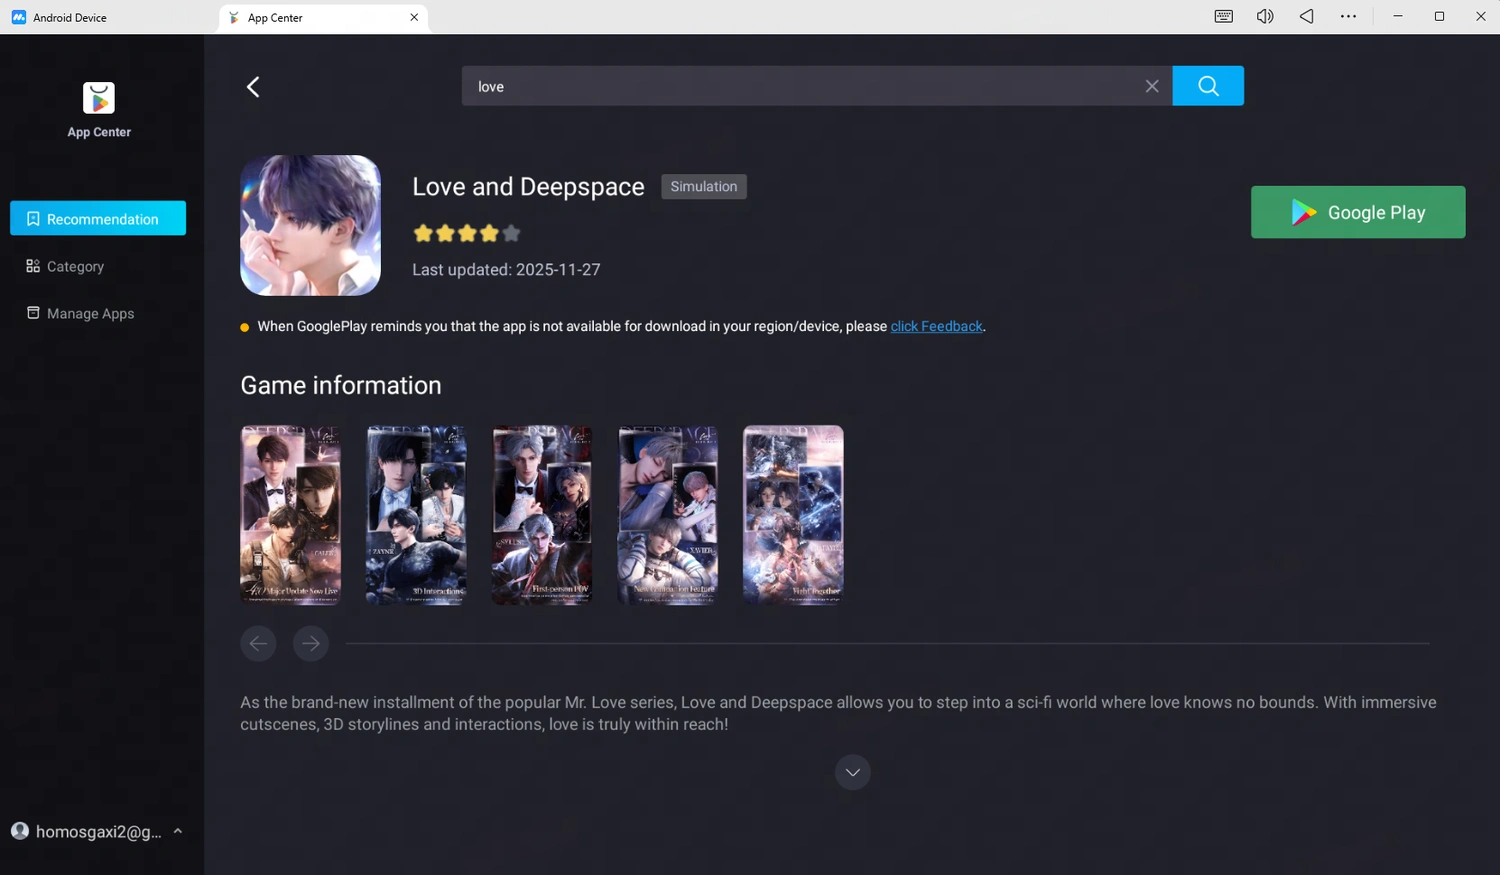Screen dimensions: 1500x875
Task: Open the Category section in sidebar
Action: 74,266
